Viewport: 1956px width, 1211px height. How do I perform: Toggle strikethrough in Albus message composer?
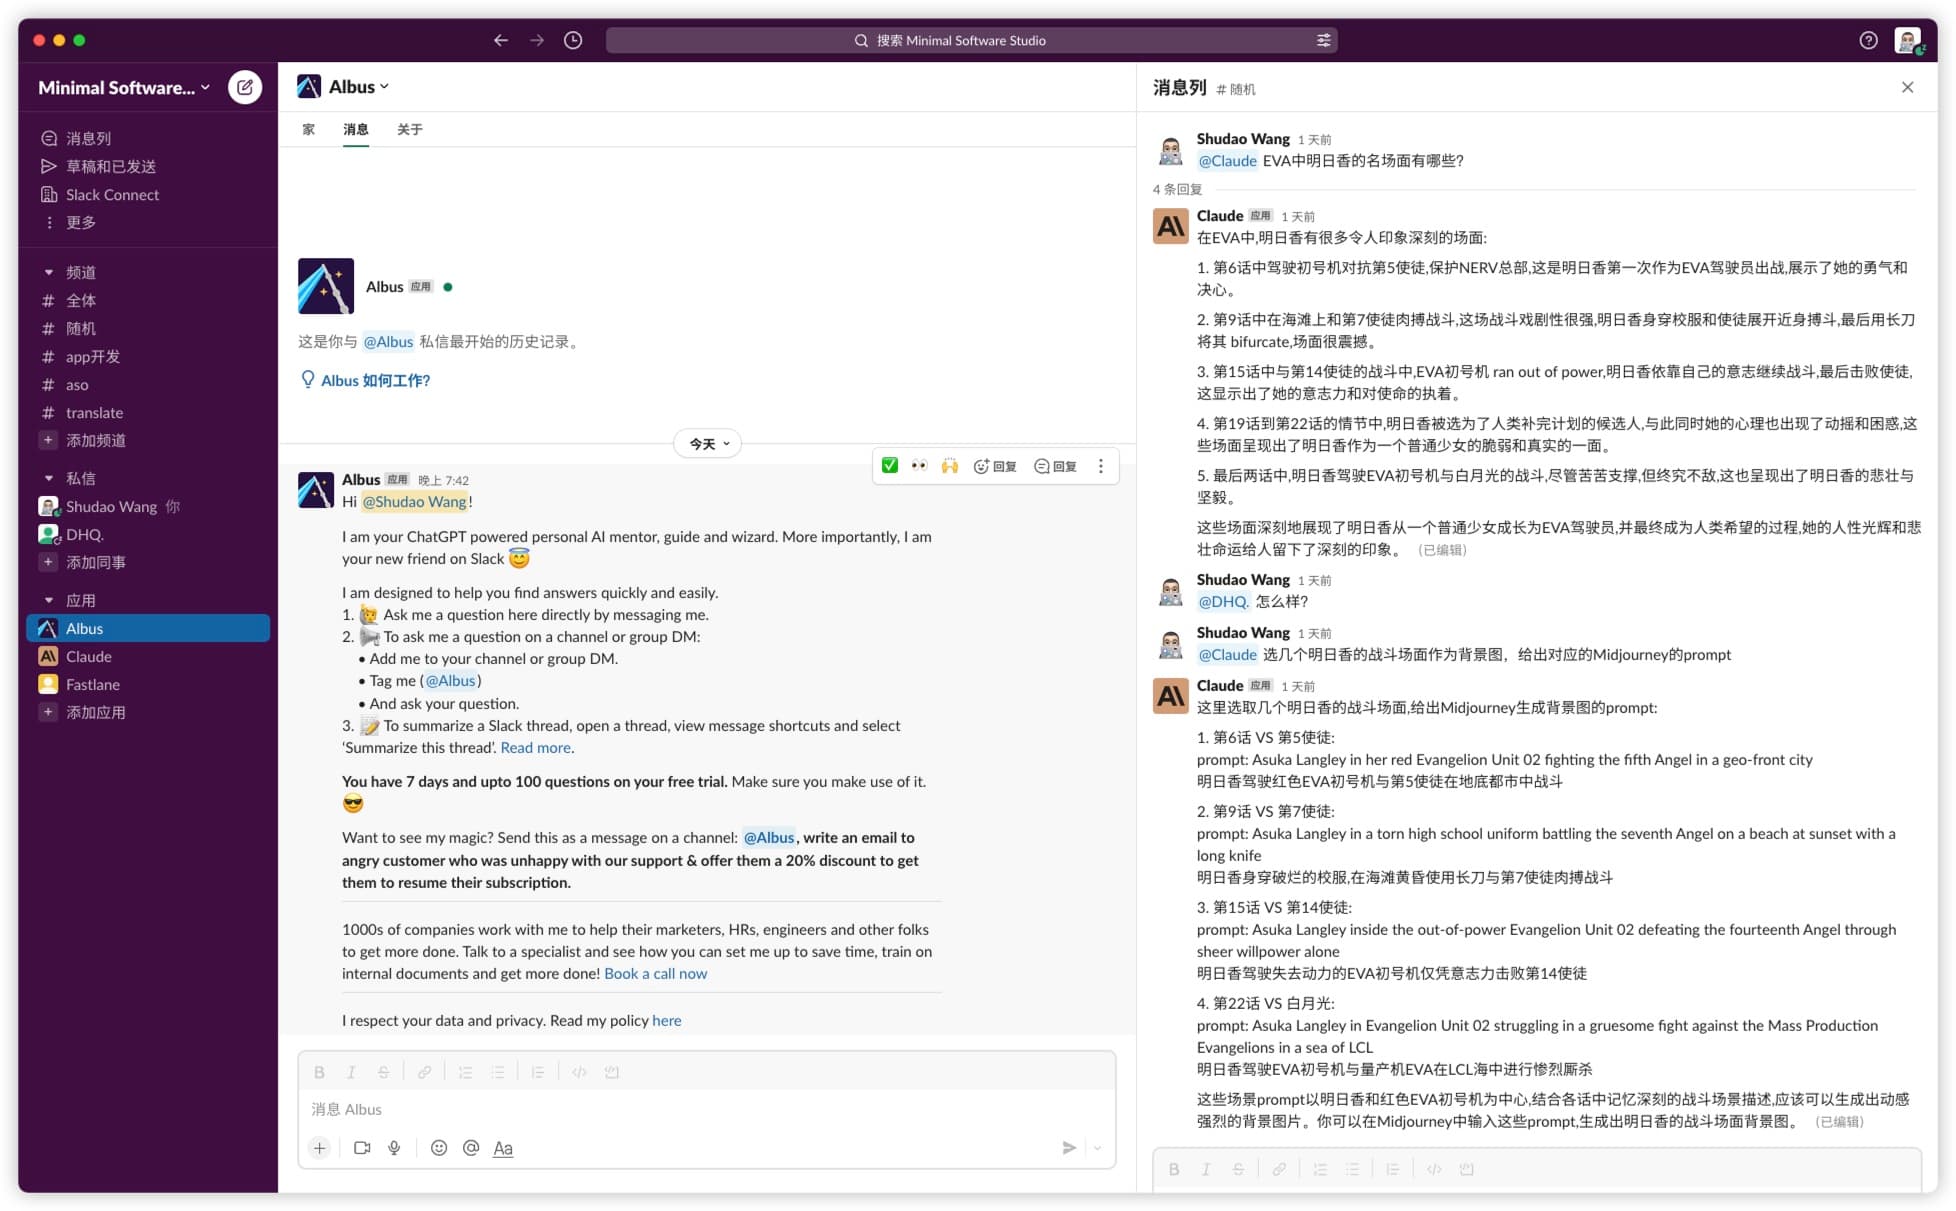pos(383,1072)
